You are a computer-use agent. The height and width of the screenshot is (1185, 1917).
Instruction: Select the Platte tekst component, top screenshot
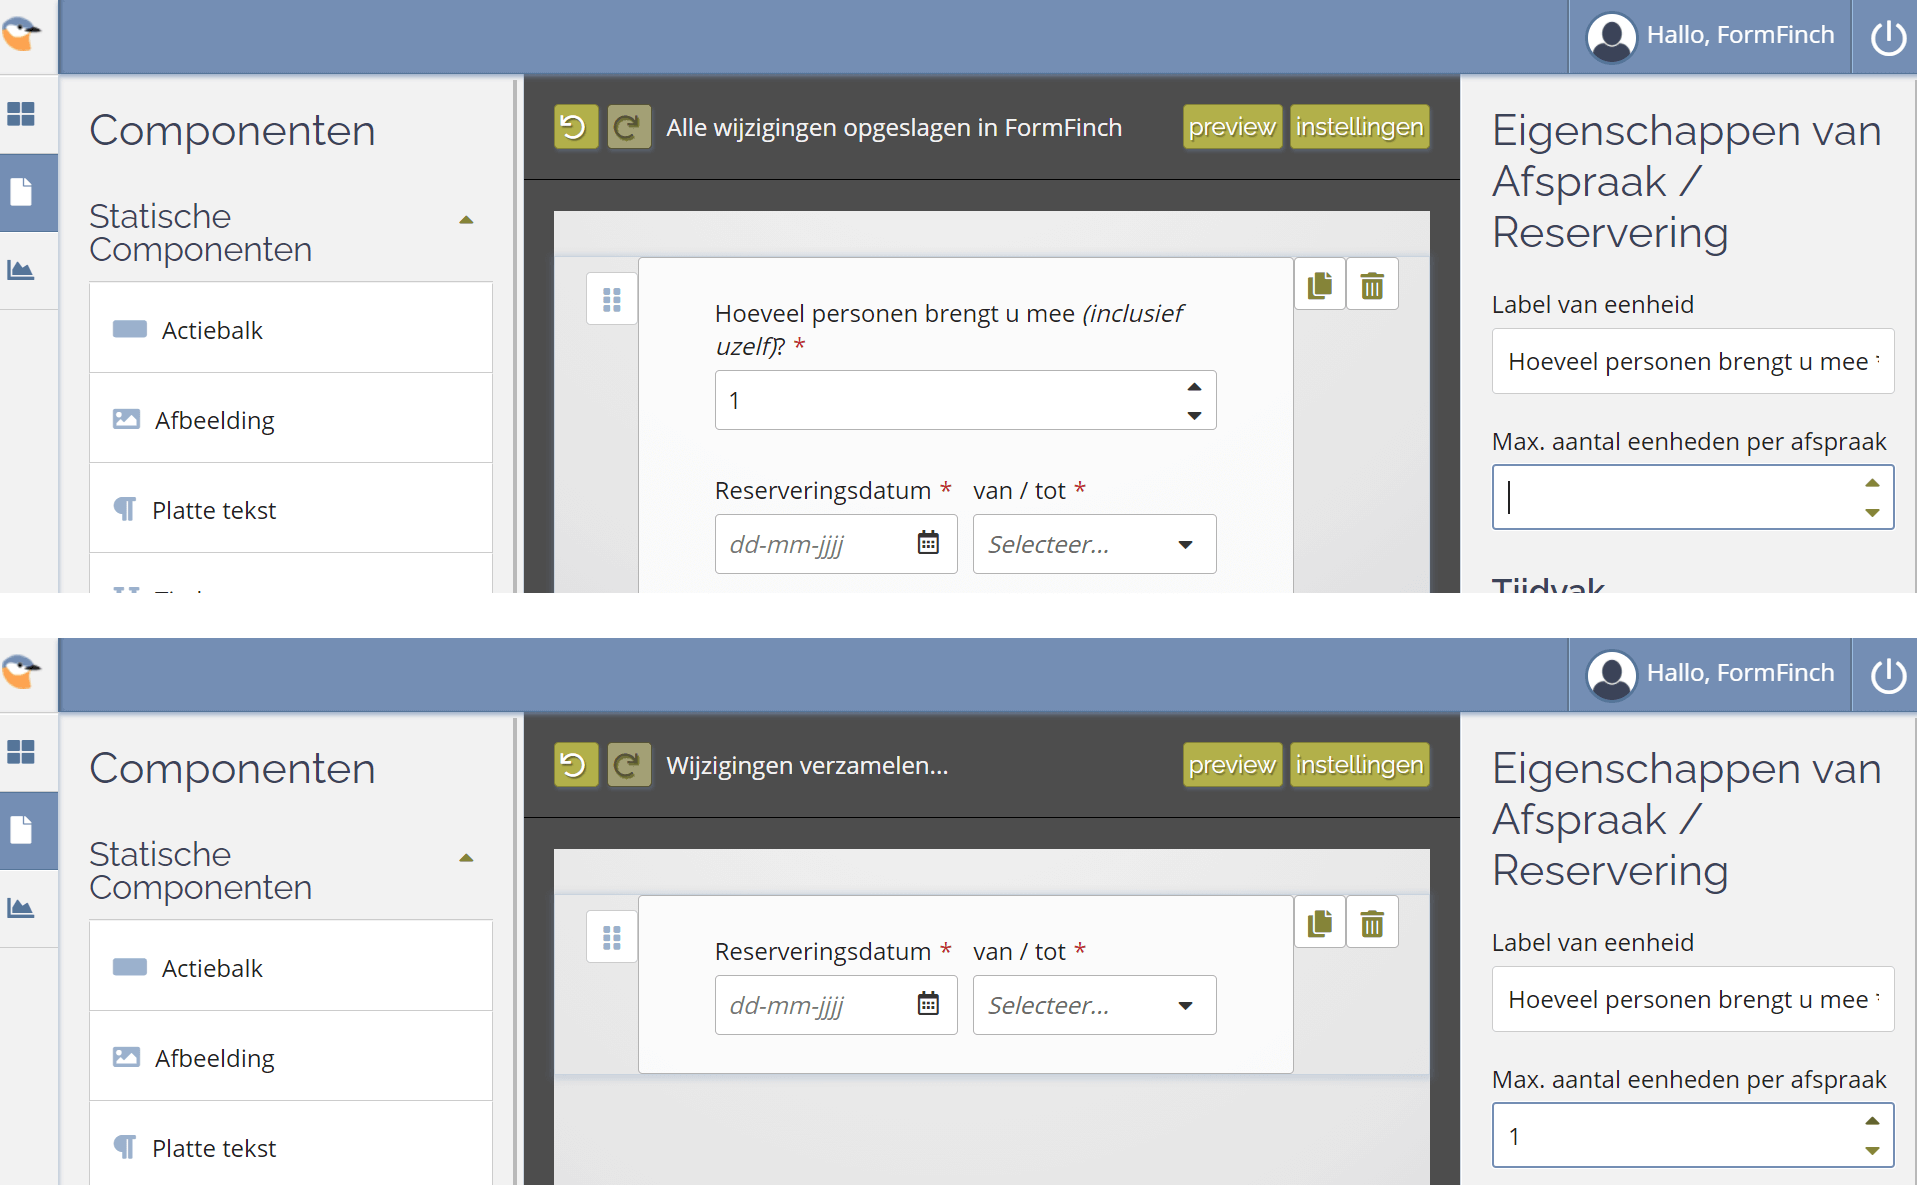291,509
